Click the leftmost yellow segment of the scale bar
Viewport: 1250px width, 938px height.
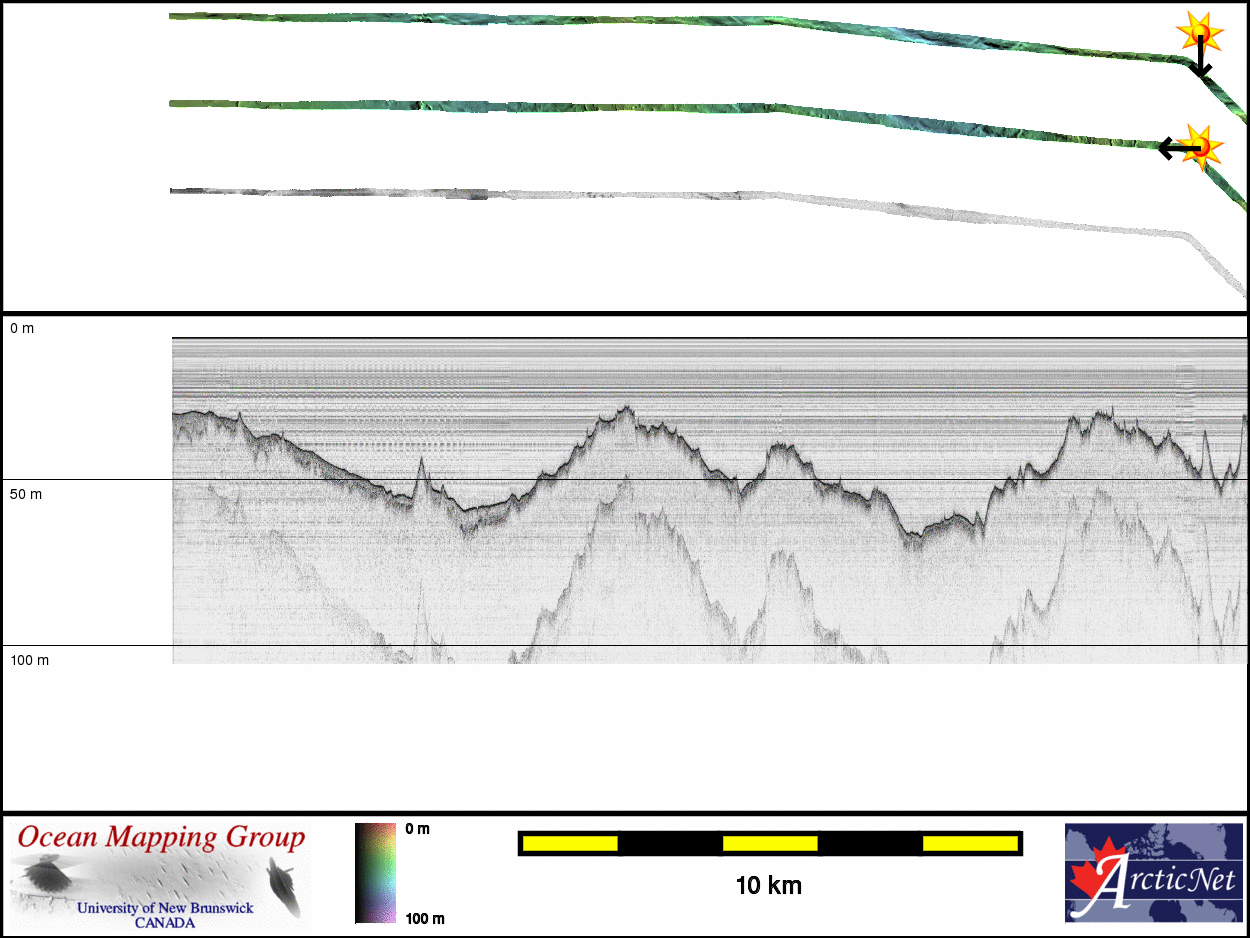570,843
